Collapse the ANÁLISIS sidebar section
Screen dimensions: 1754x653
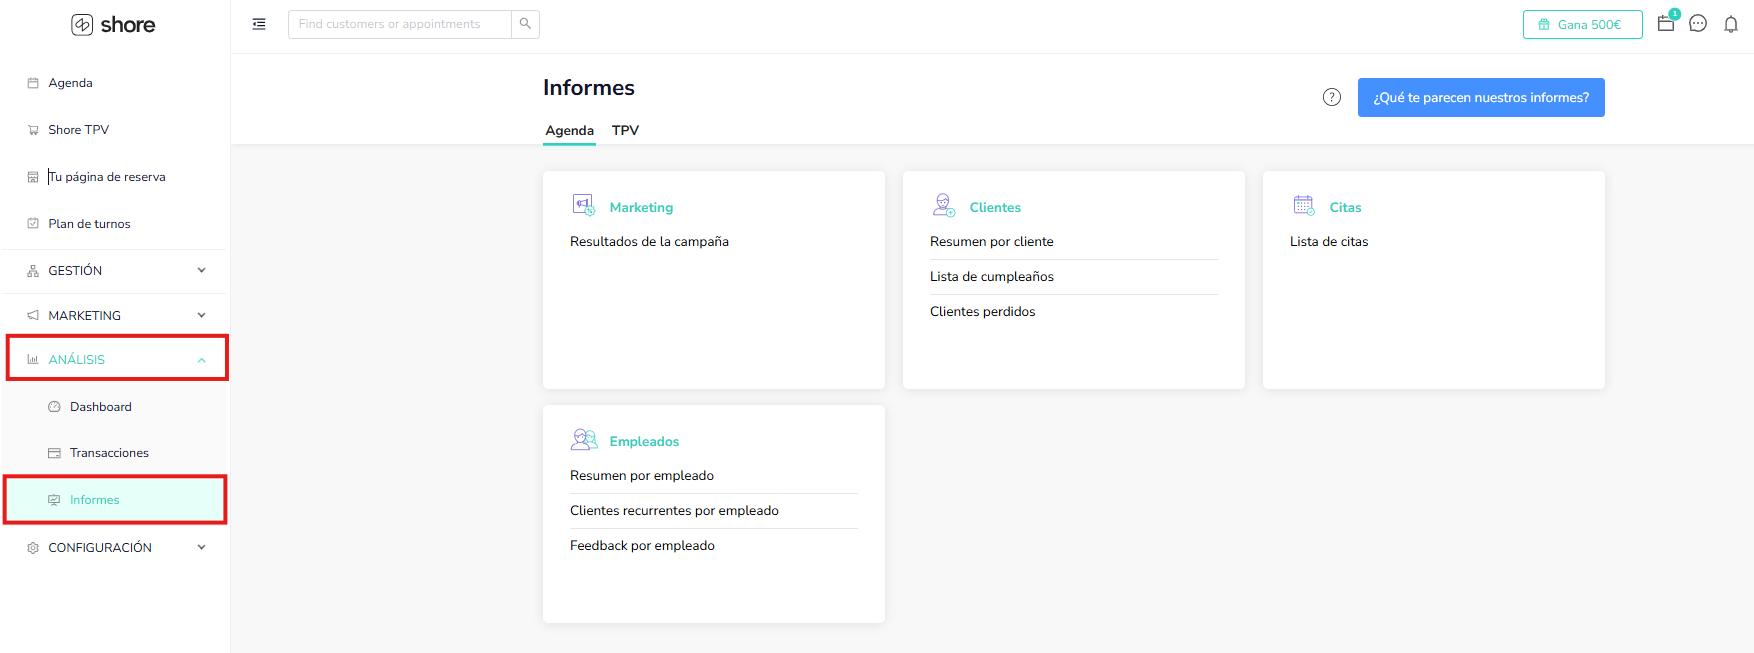coord(117,359)
